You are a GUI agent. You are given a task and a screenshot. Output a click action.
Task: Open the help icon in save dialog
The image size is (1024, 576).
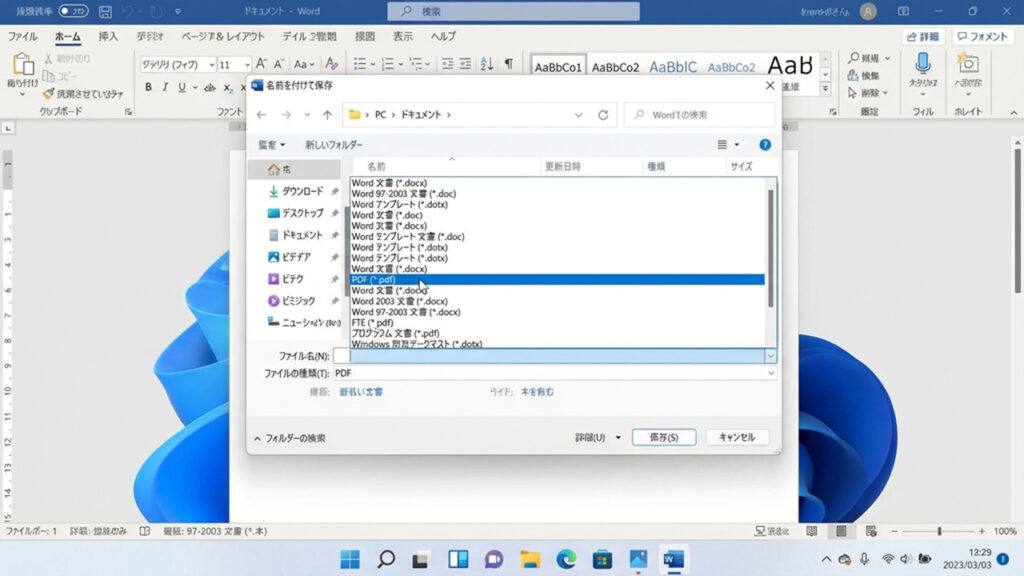coord(765,145)
